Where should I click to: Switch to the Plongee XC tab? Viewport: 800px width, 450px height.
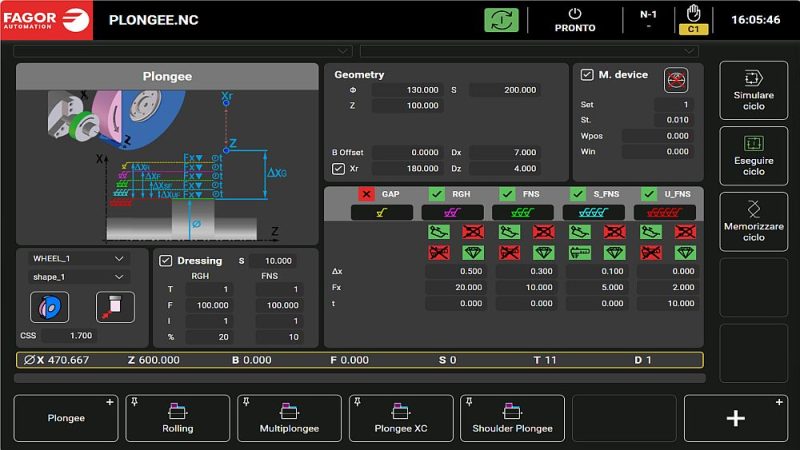point(401,418)
